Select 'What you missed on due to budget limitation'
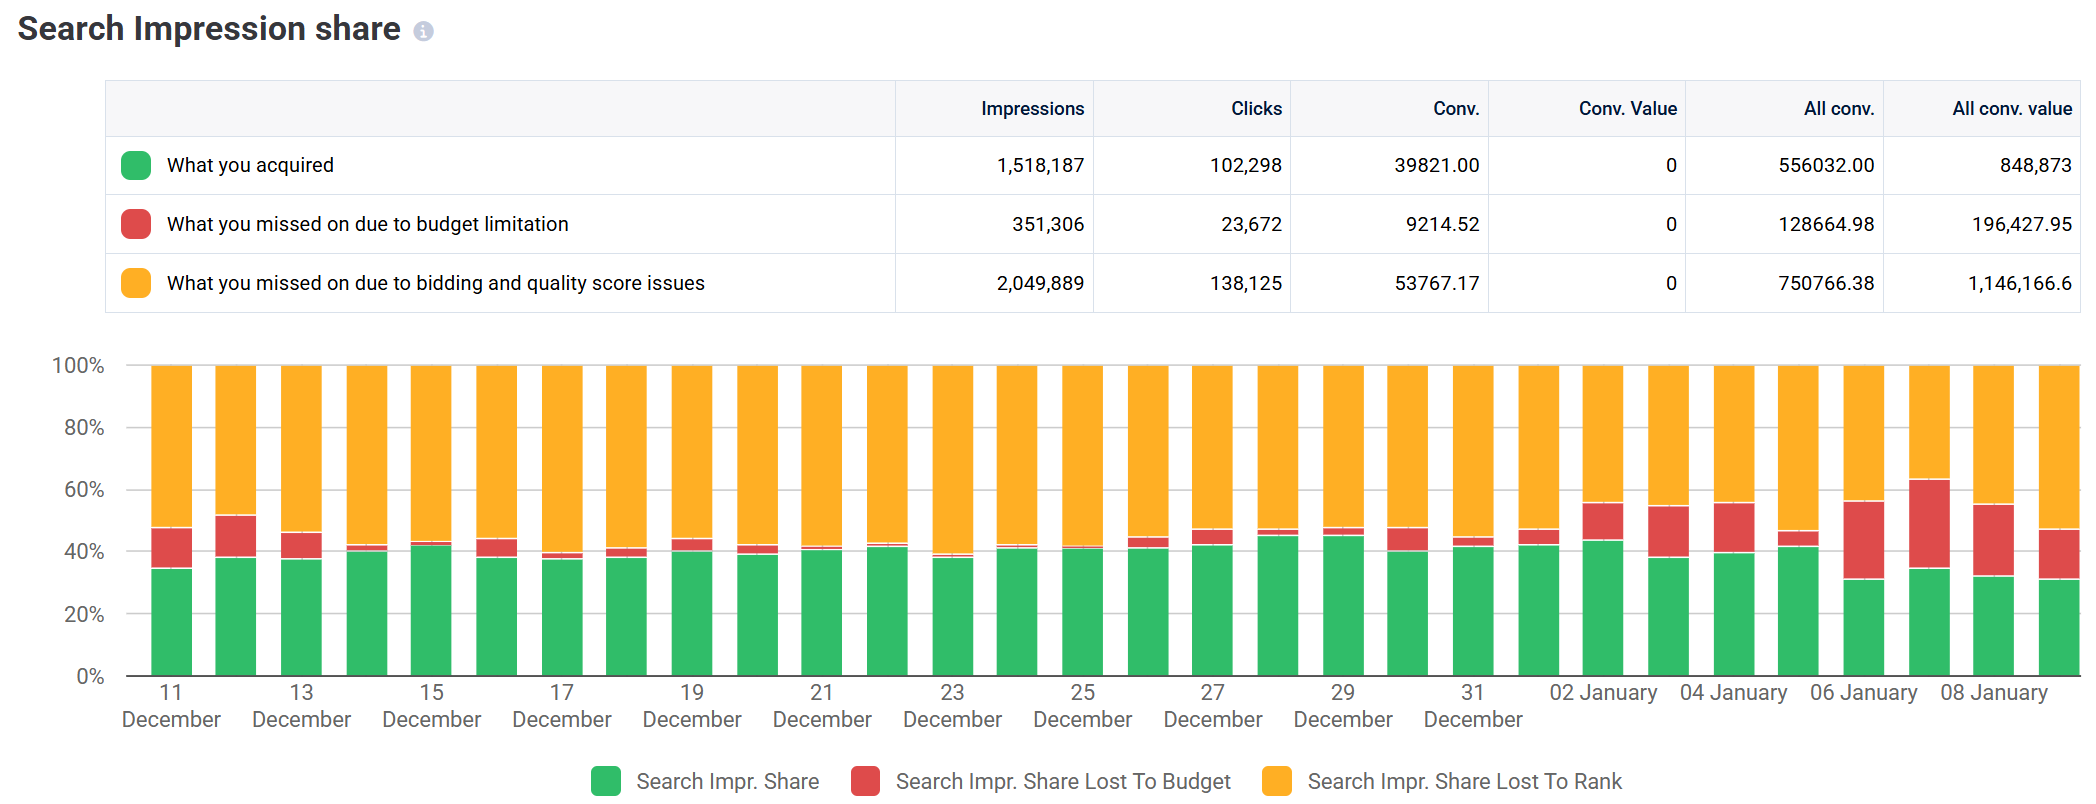This screenshot has width=2096, height=804. (x=367, y=224)
